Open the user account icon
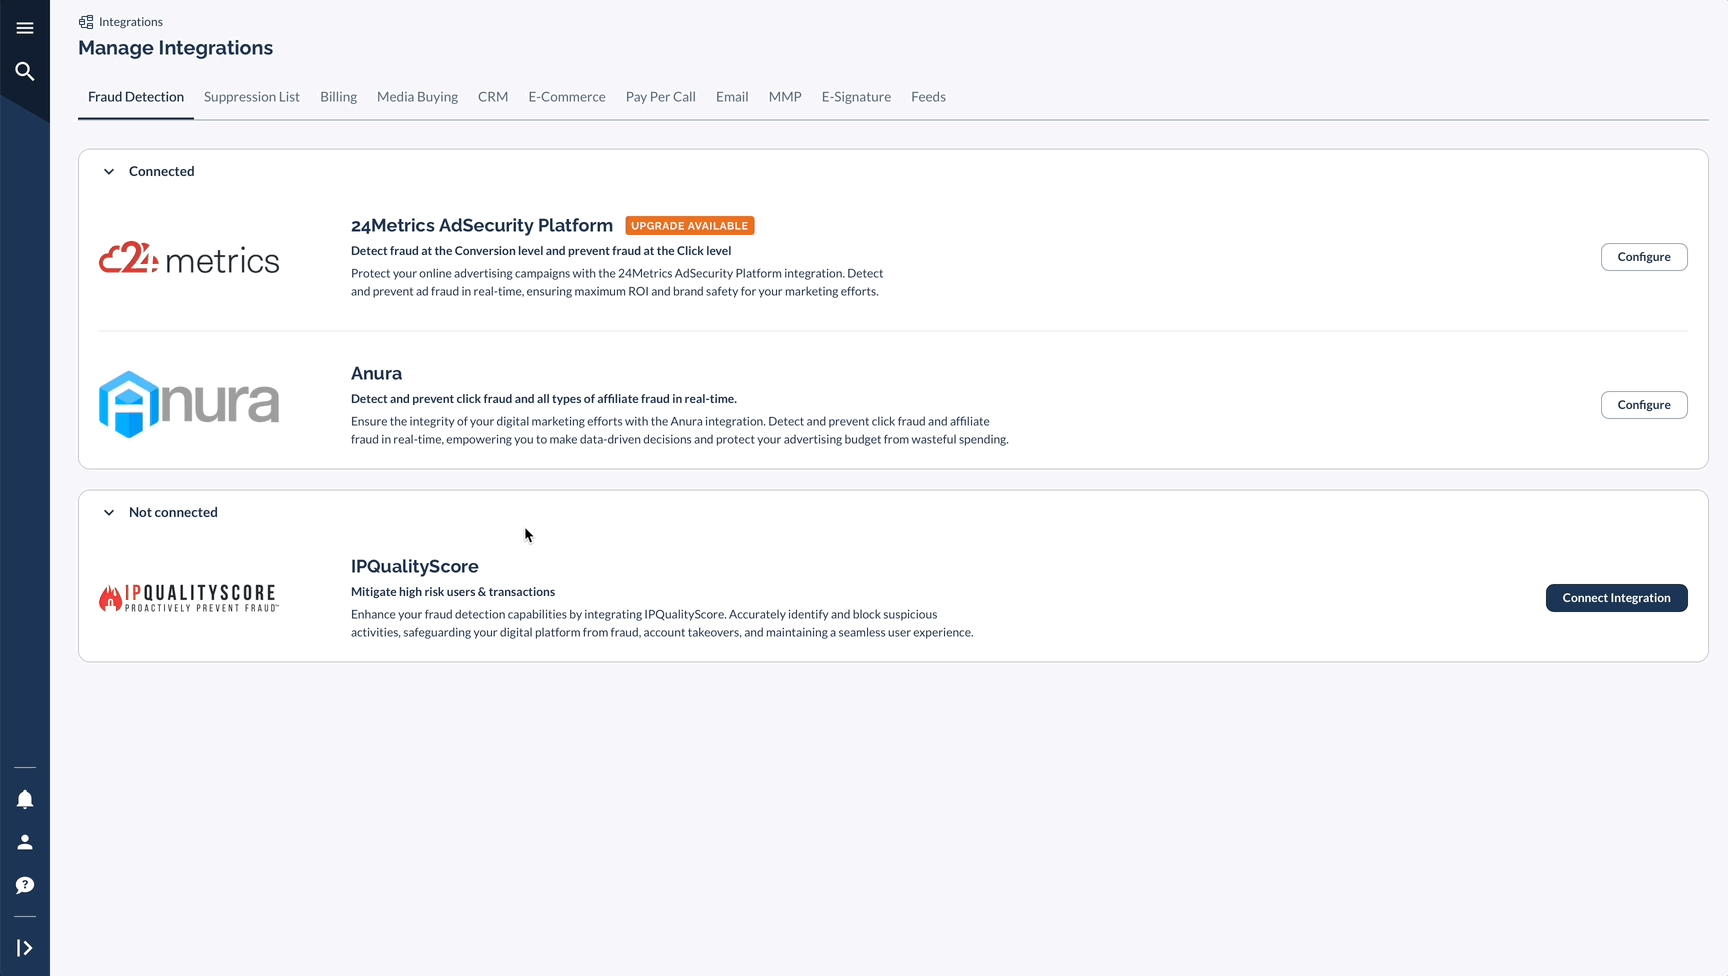 (25, 842)
